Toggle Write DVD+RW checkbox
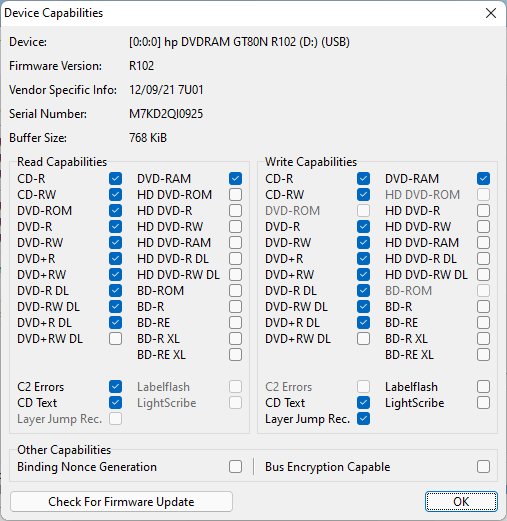 pyautogui.click(x=363, y=274)
